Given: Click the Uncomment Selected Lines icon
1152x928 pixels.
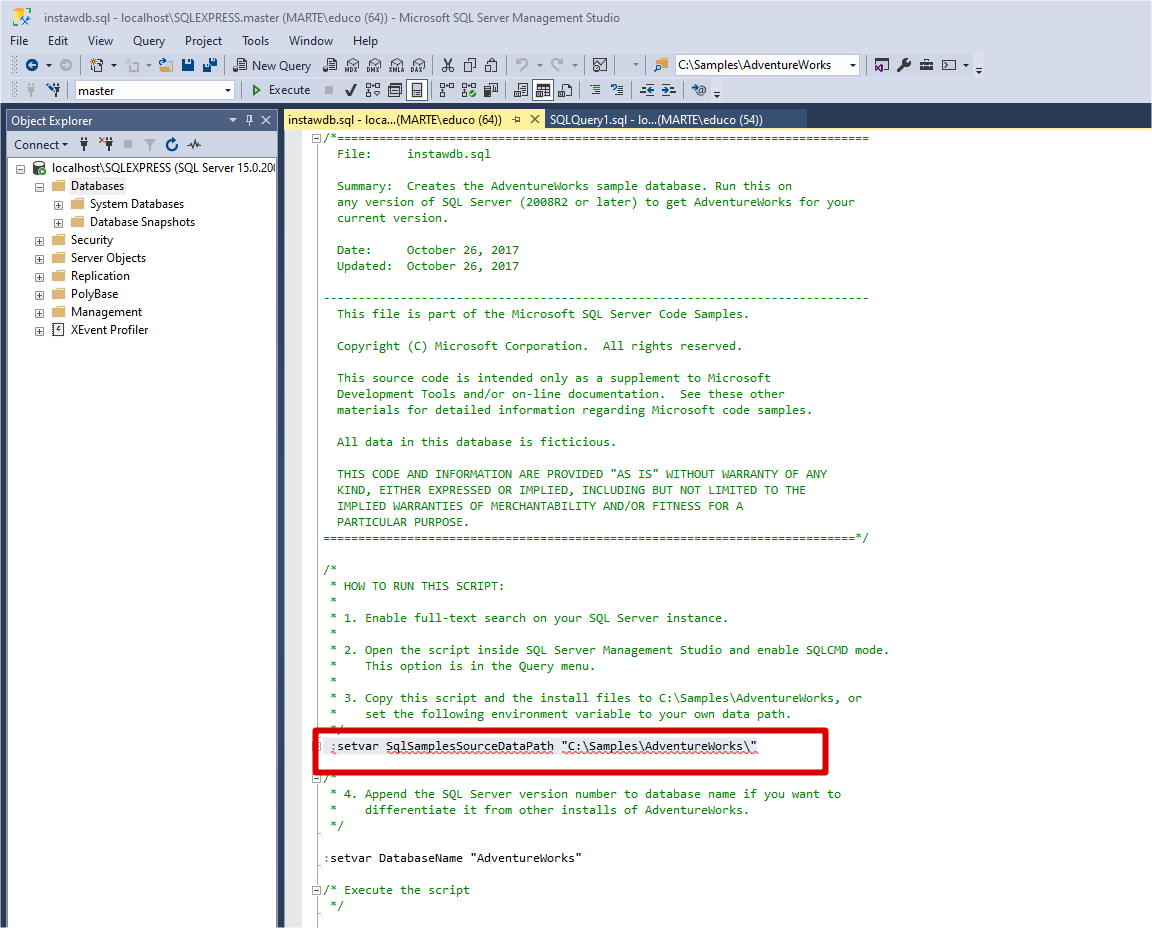Looking at the screenshot, I should pyautogui.click(x=617, y=90).
